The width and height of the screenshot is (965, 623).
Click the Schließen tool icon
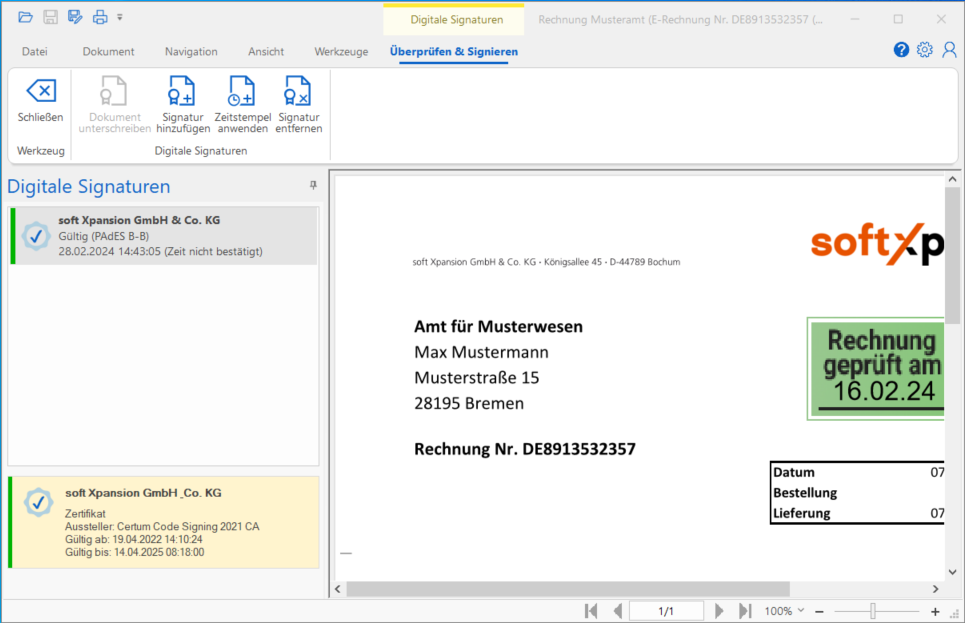40,92
